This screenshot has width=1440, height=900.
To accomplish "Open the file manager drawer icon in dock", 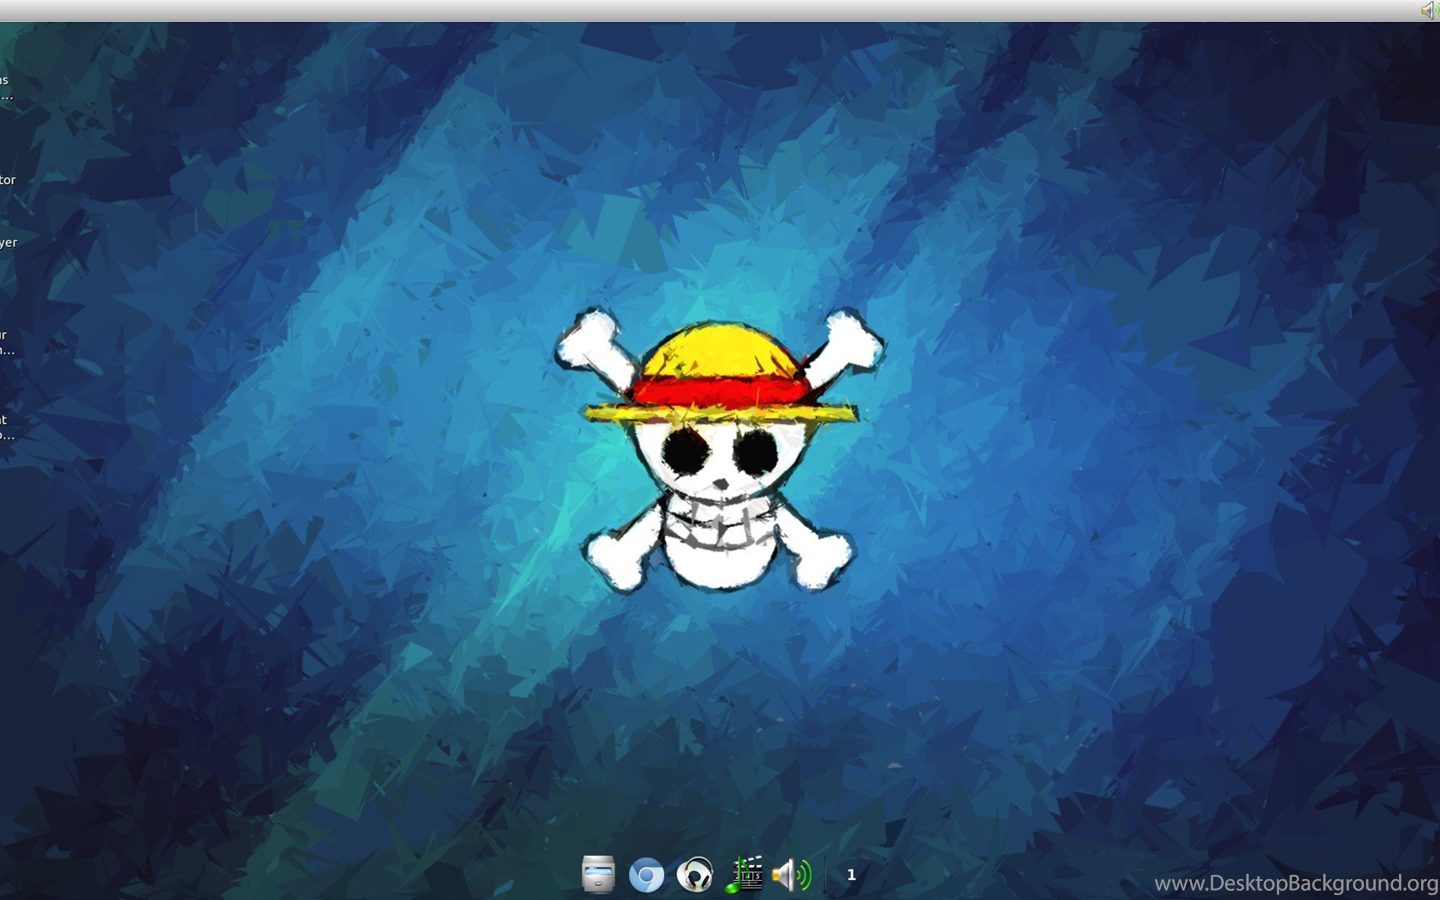I will pyautogui.click(x=598, y=874).
